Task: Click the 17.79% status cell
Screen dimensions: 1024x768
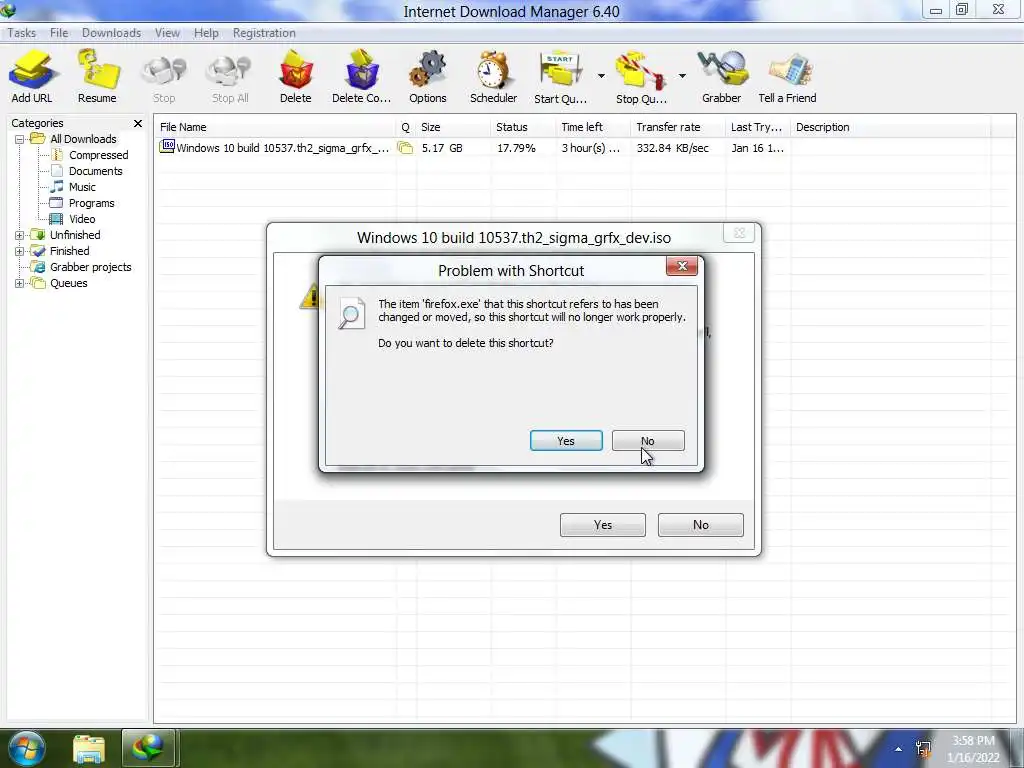Action: 516,148
